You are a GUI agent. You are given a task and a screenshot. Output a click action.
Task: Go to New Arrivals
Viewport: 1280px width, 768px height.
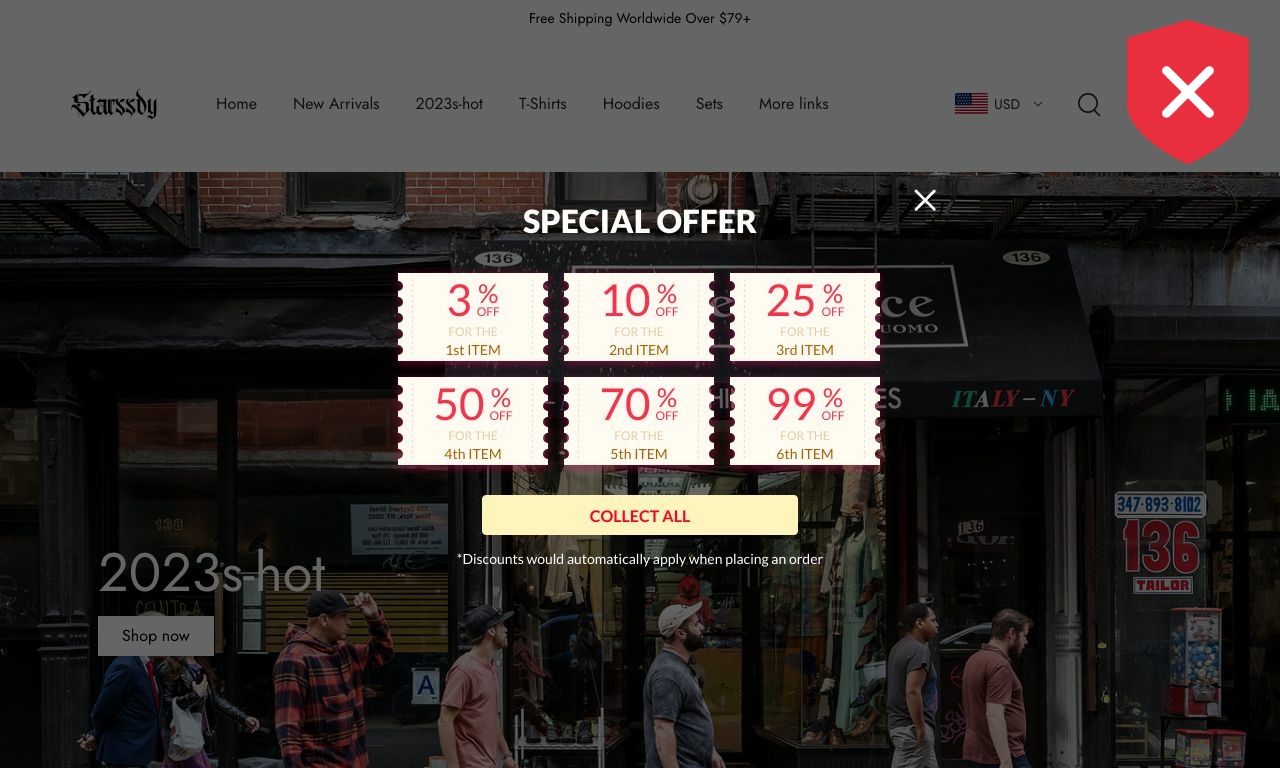pyautogui.click(x=336, y=104)
